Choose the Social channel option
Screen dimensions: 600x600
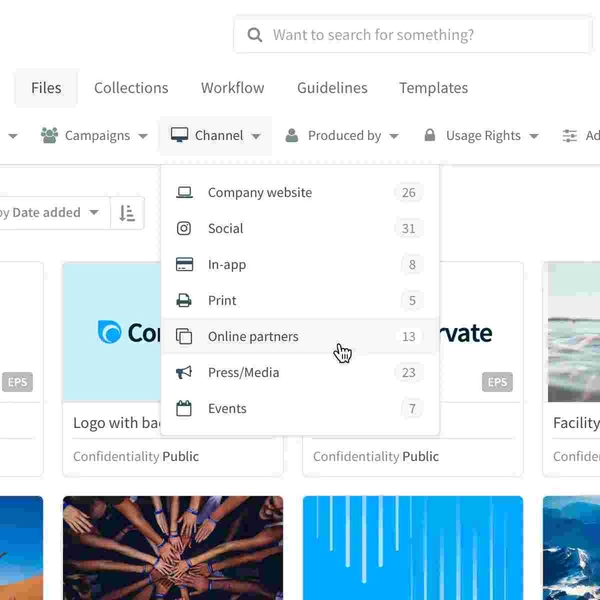[300, 228]
